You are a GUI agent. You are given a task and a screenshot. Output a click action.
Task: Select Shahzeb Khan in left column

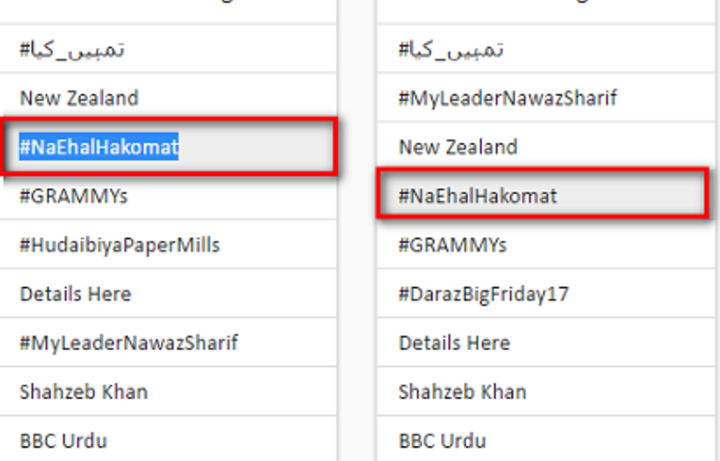point(84,392)
